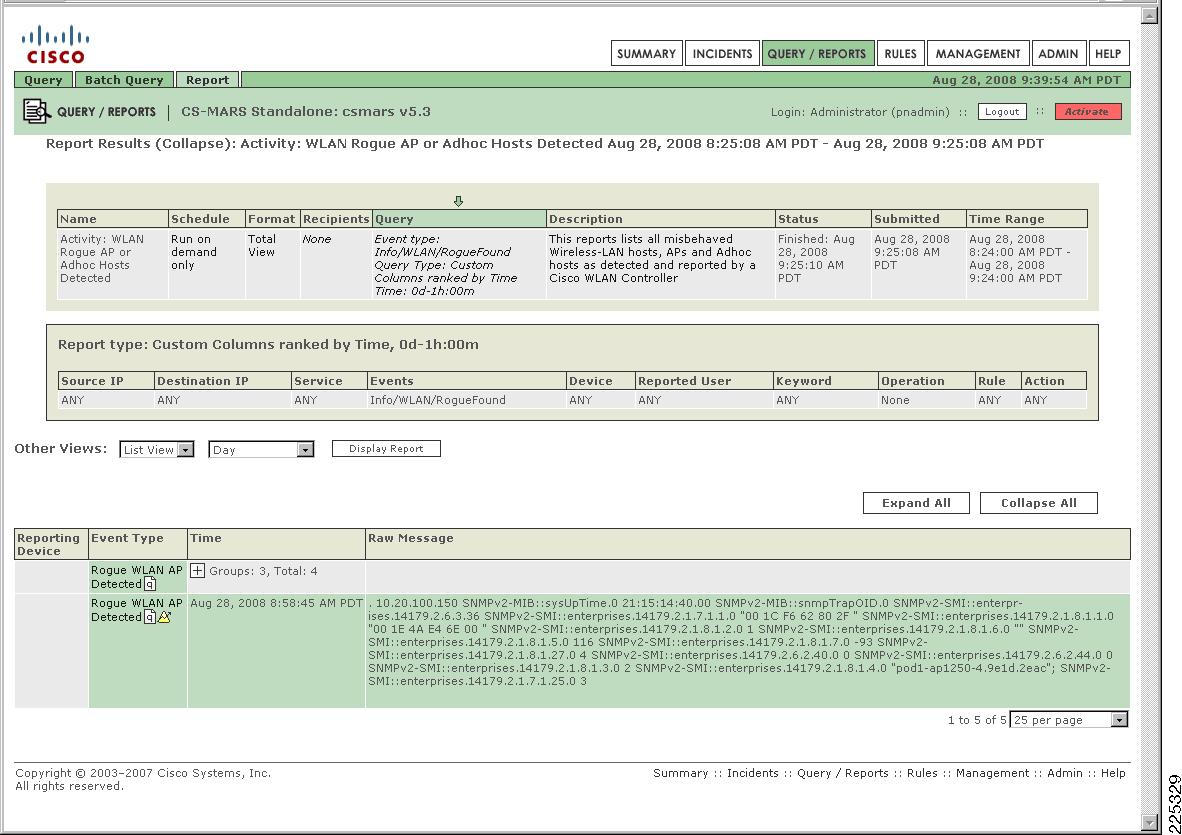Viewport: 1182px width, 835px height.
Task: Click the Reported User column header
Action: 704,381
